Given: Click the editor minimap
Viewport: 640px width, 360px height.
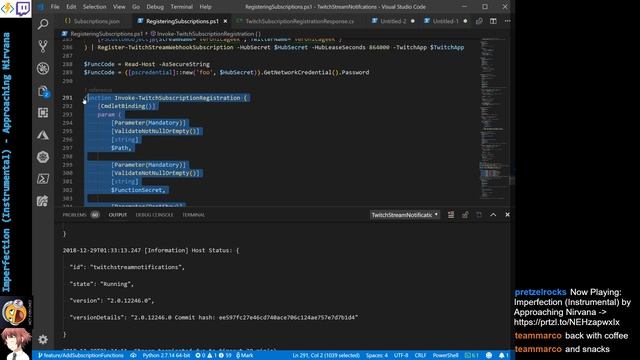Looking at the screenshot, I should coord(492,118).
